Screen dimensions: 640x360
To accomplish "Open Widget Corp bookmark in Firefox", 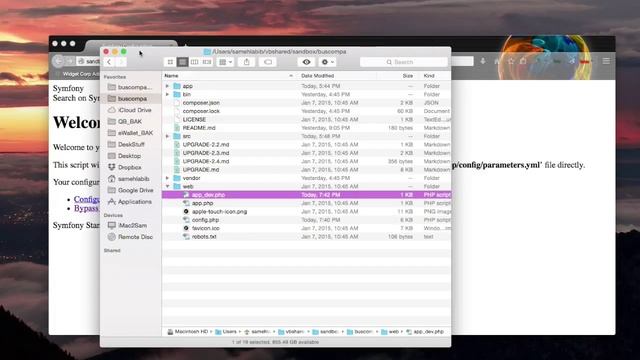I will click(79, 74).
